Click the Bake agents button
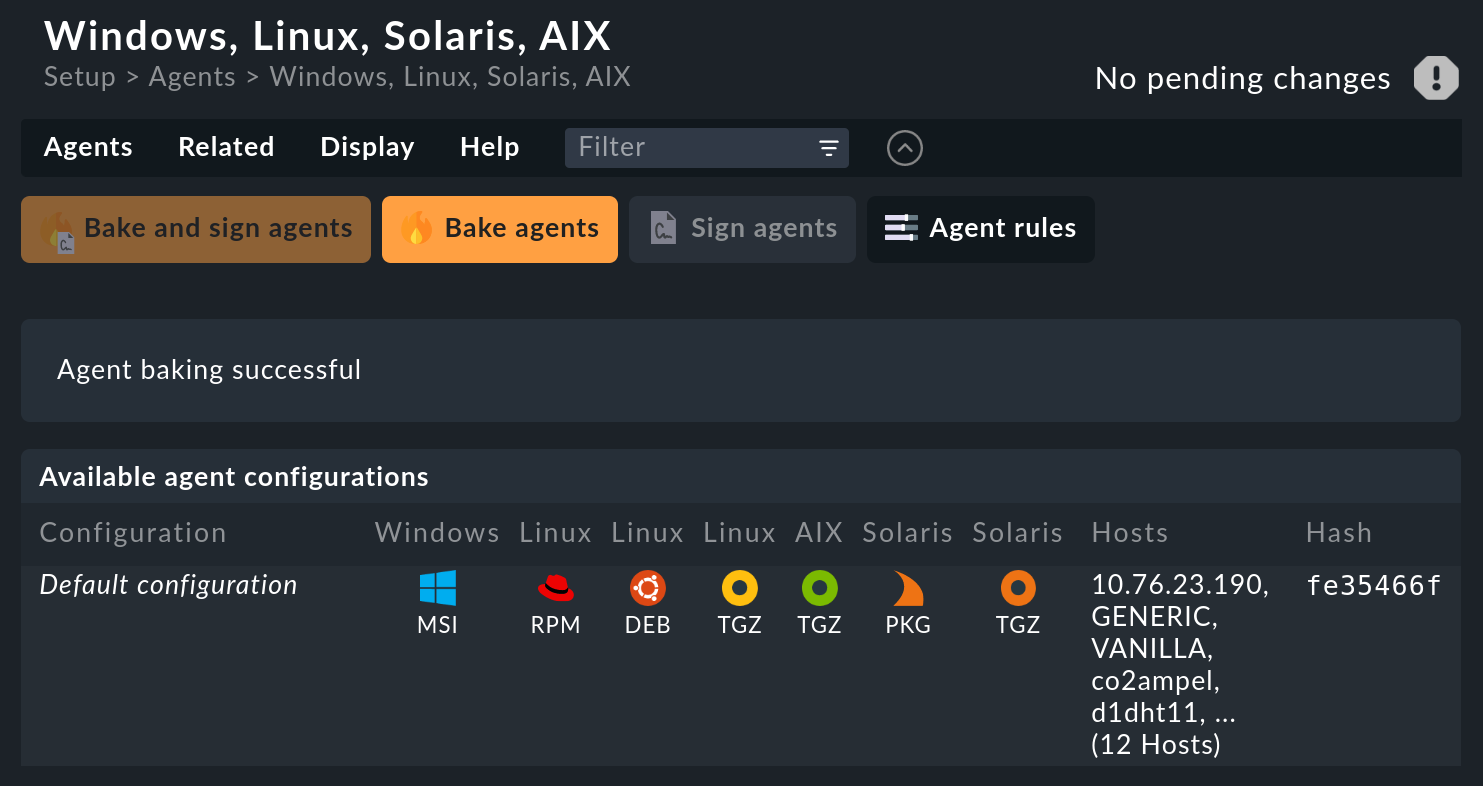 point(500,229)
